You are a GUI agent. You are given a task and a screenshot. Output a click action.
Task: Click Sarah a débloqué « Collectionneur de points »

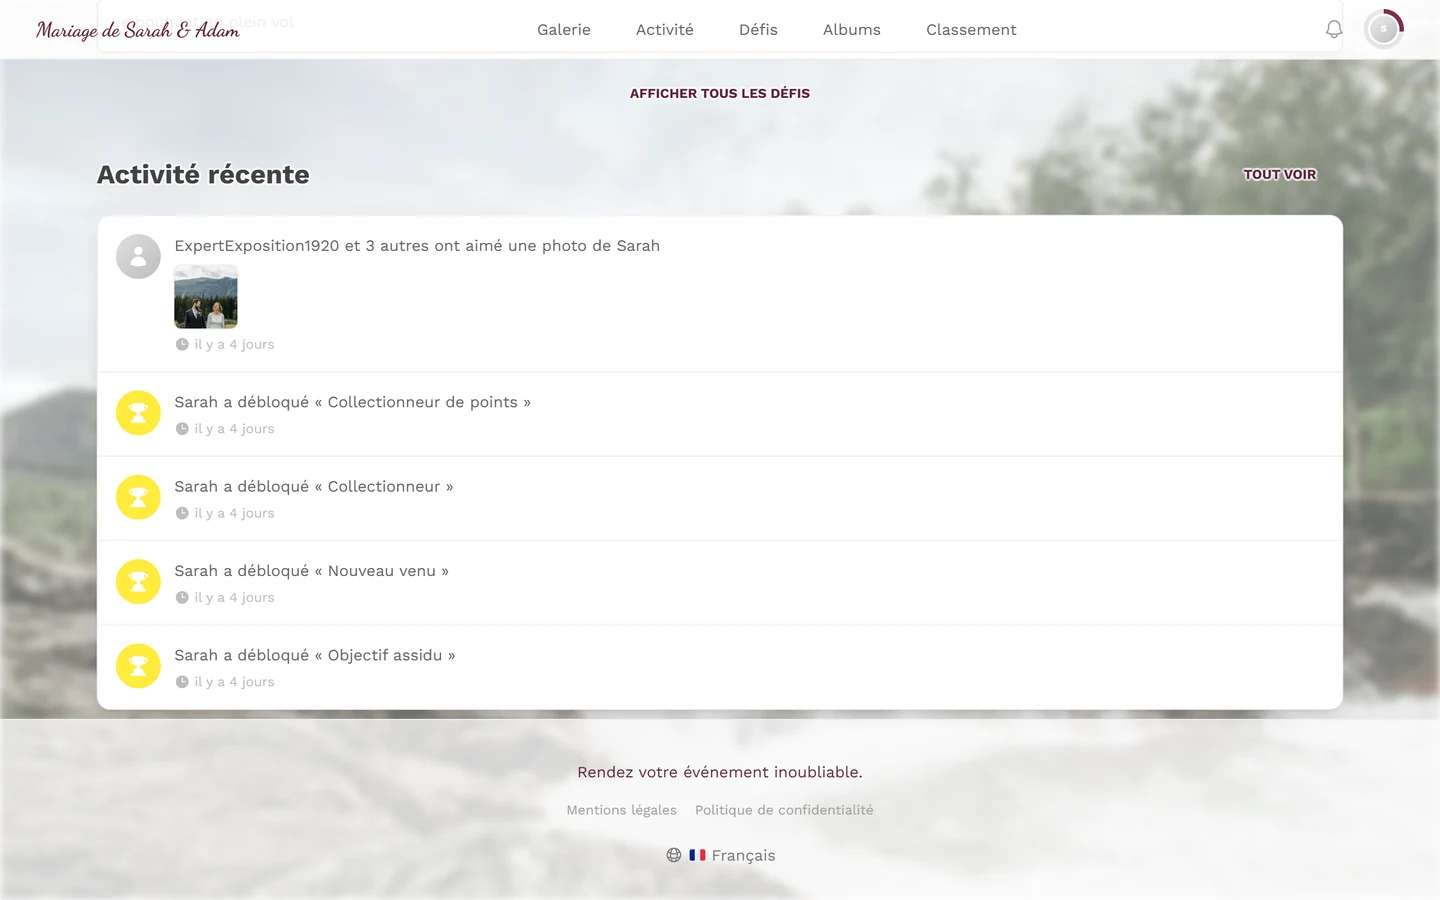[353, 402]
